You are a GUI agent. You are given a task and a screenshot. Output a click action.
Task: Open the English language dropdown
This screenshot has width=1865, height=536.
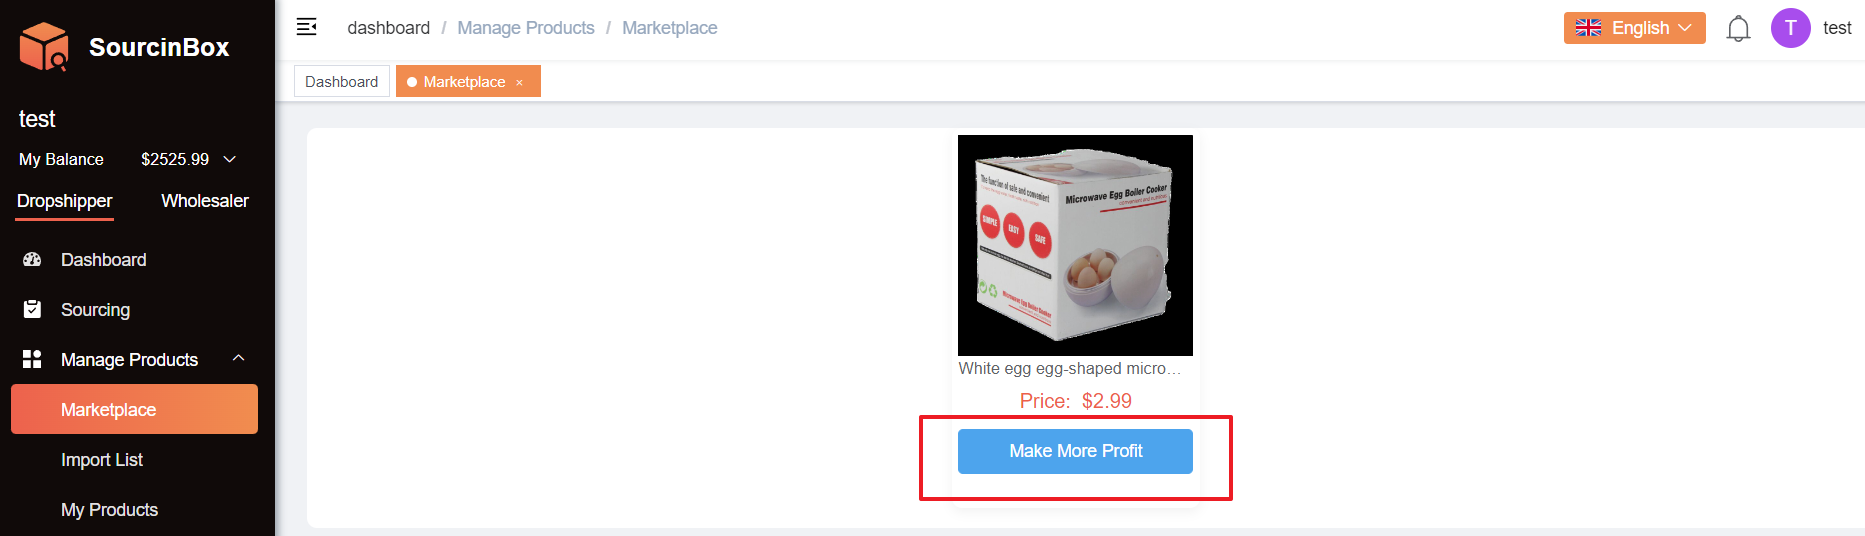(1634, 28)
